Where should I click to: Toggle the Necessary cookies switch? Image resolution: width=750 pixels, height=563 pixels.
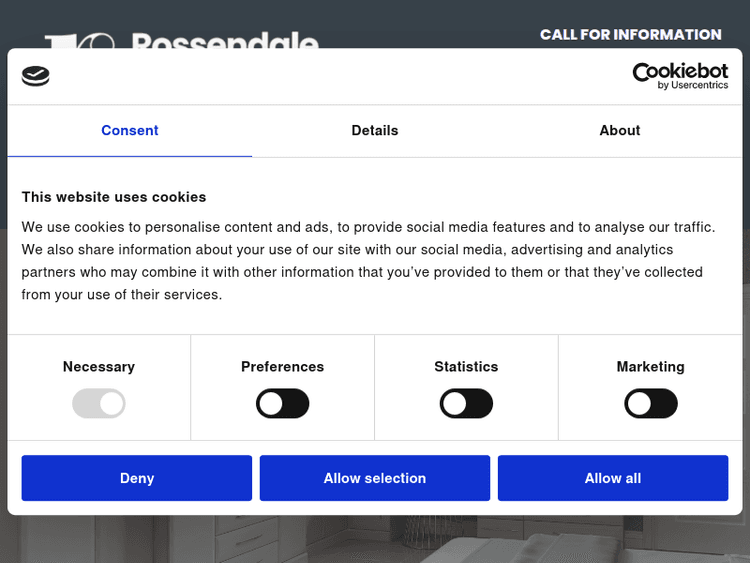point(99,404)
